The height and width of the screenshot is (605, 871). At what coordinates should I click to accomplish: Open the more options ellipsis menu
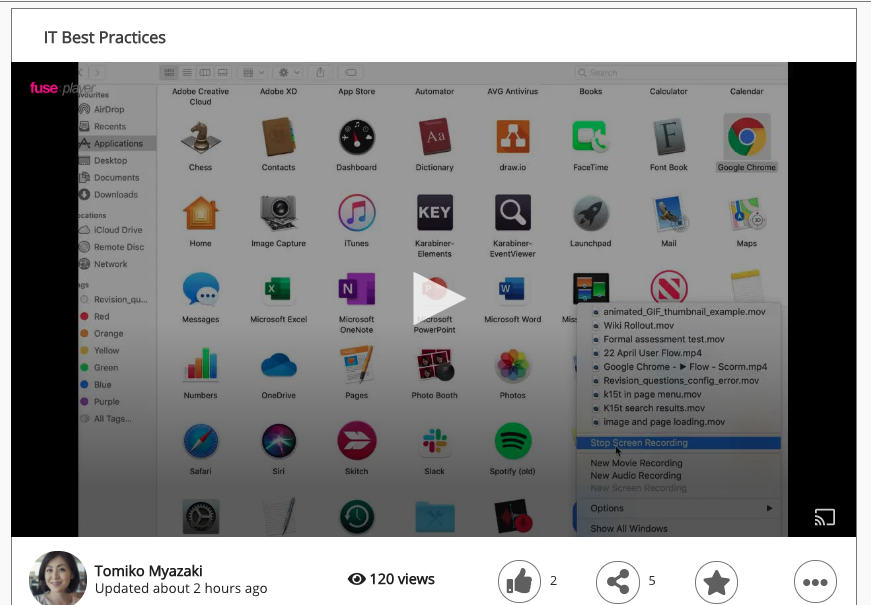click(x=815, y=581)
